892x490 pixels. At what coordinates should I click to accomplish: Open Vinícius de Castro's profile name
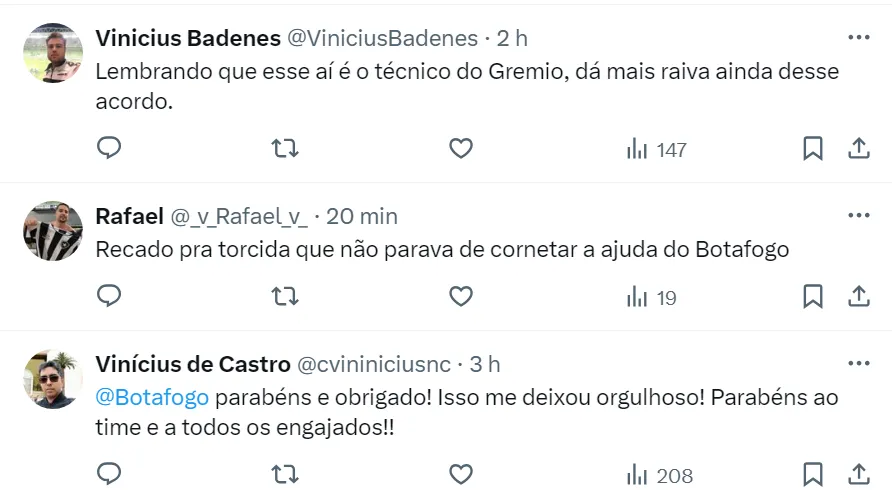[x=193, y=364]
